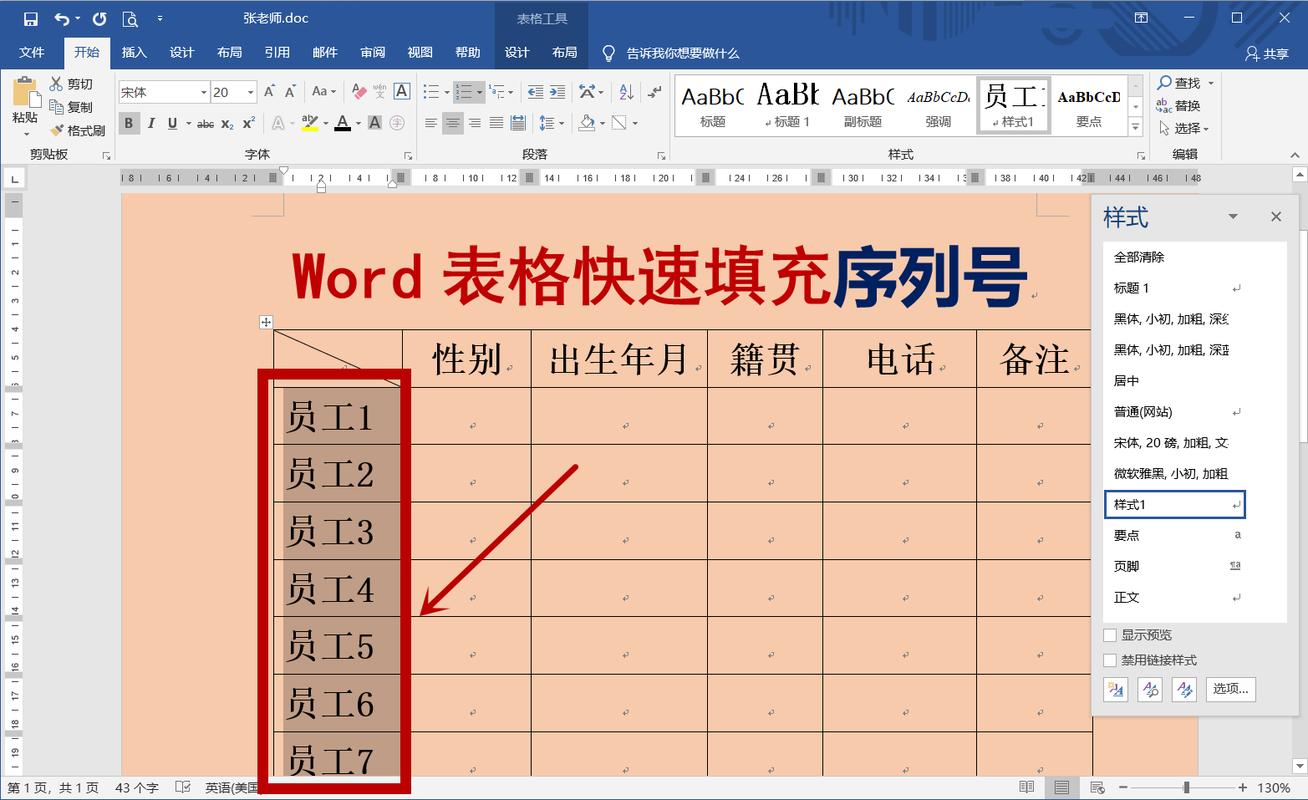Apply the yellow text highlight color
1308x800 pixels.
pos(310,123)
